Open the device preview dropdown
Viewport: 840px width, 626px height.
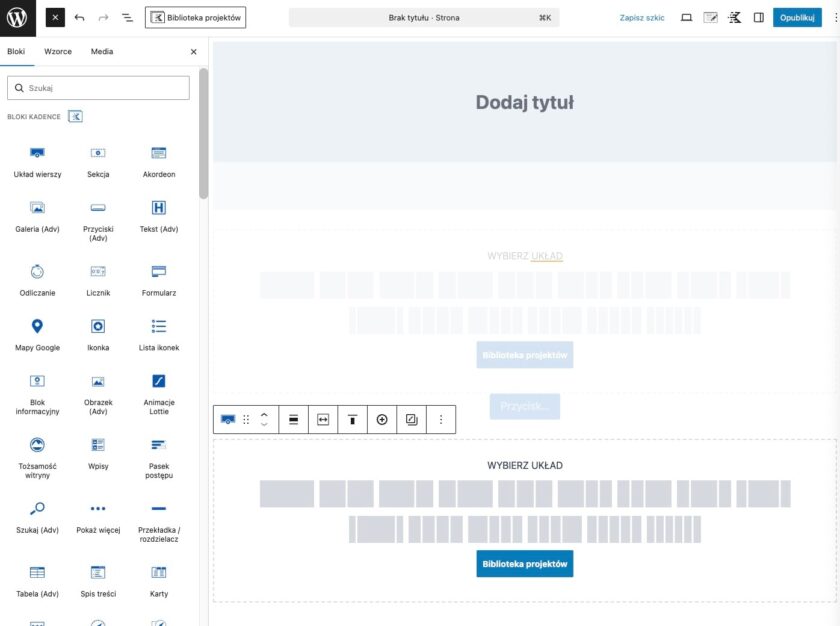coord(686,18)
